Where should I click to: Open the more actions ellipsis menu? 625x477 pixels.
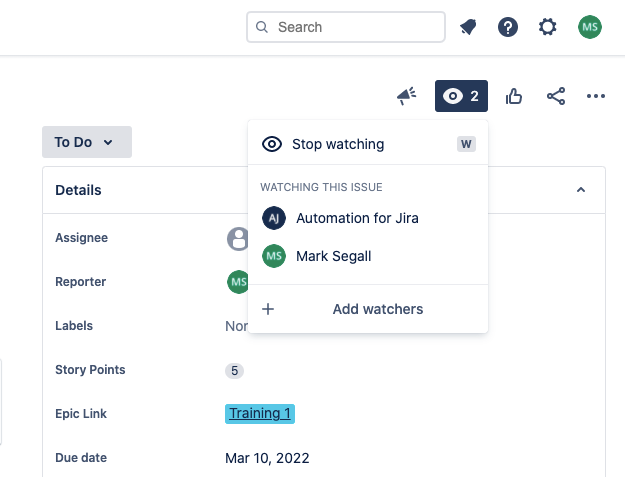point(596,96)
